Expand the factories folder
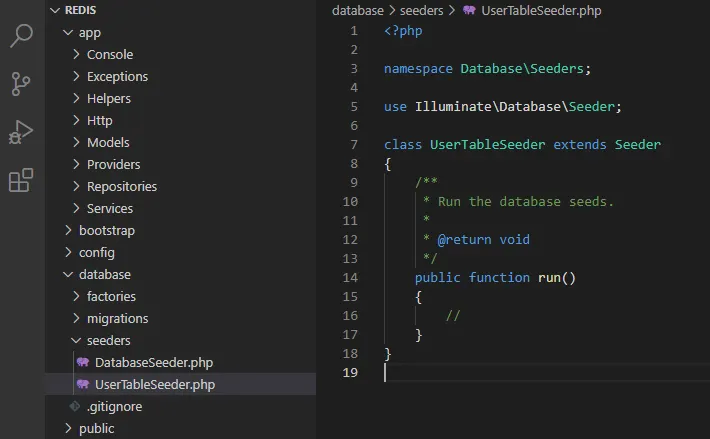 pos(76,296)
